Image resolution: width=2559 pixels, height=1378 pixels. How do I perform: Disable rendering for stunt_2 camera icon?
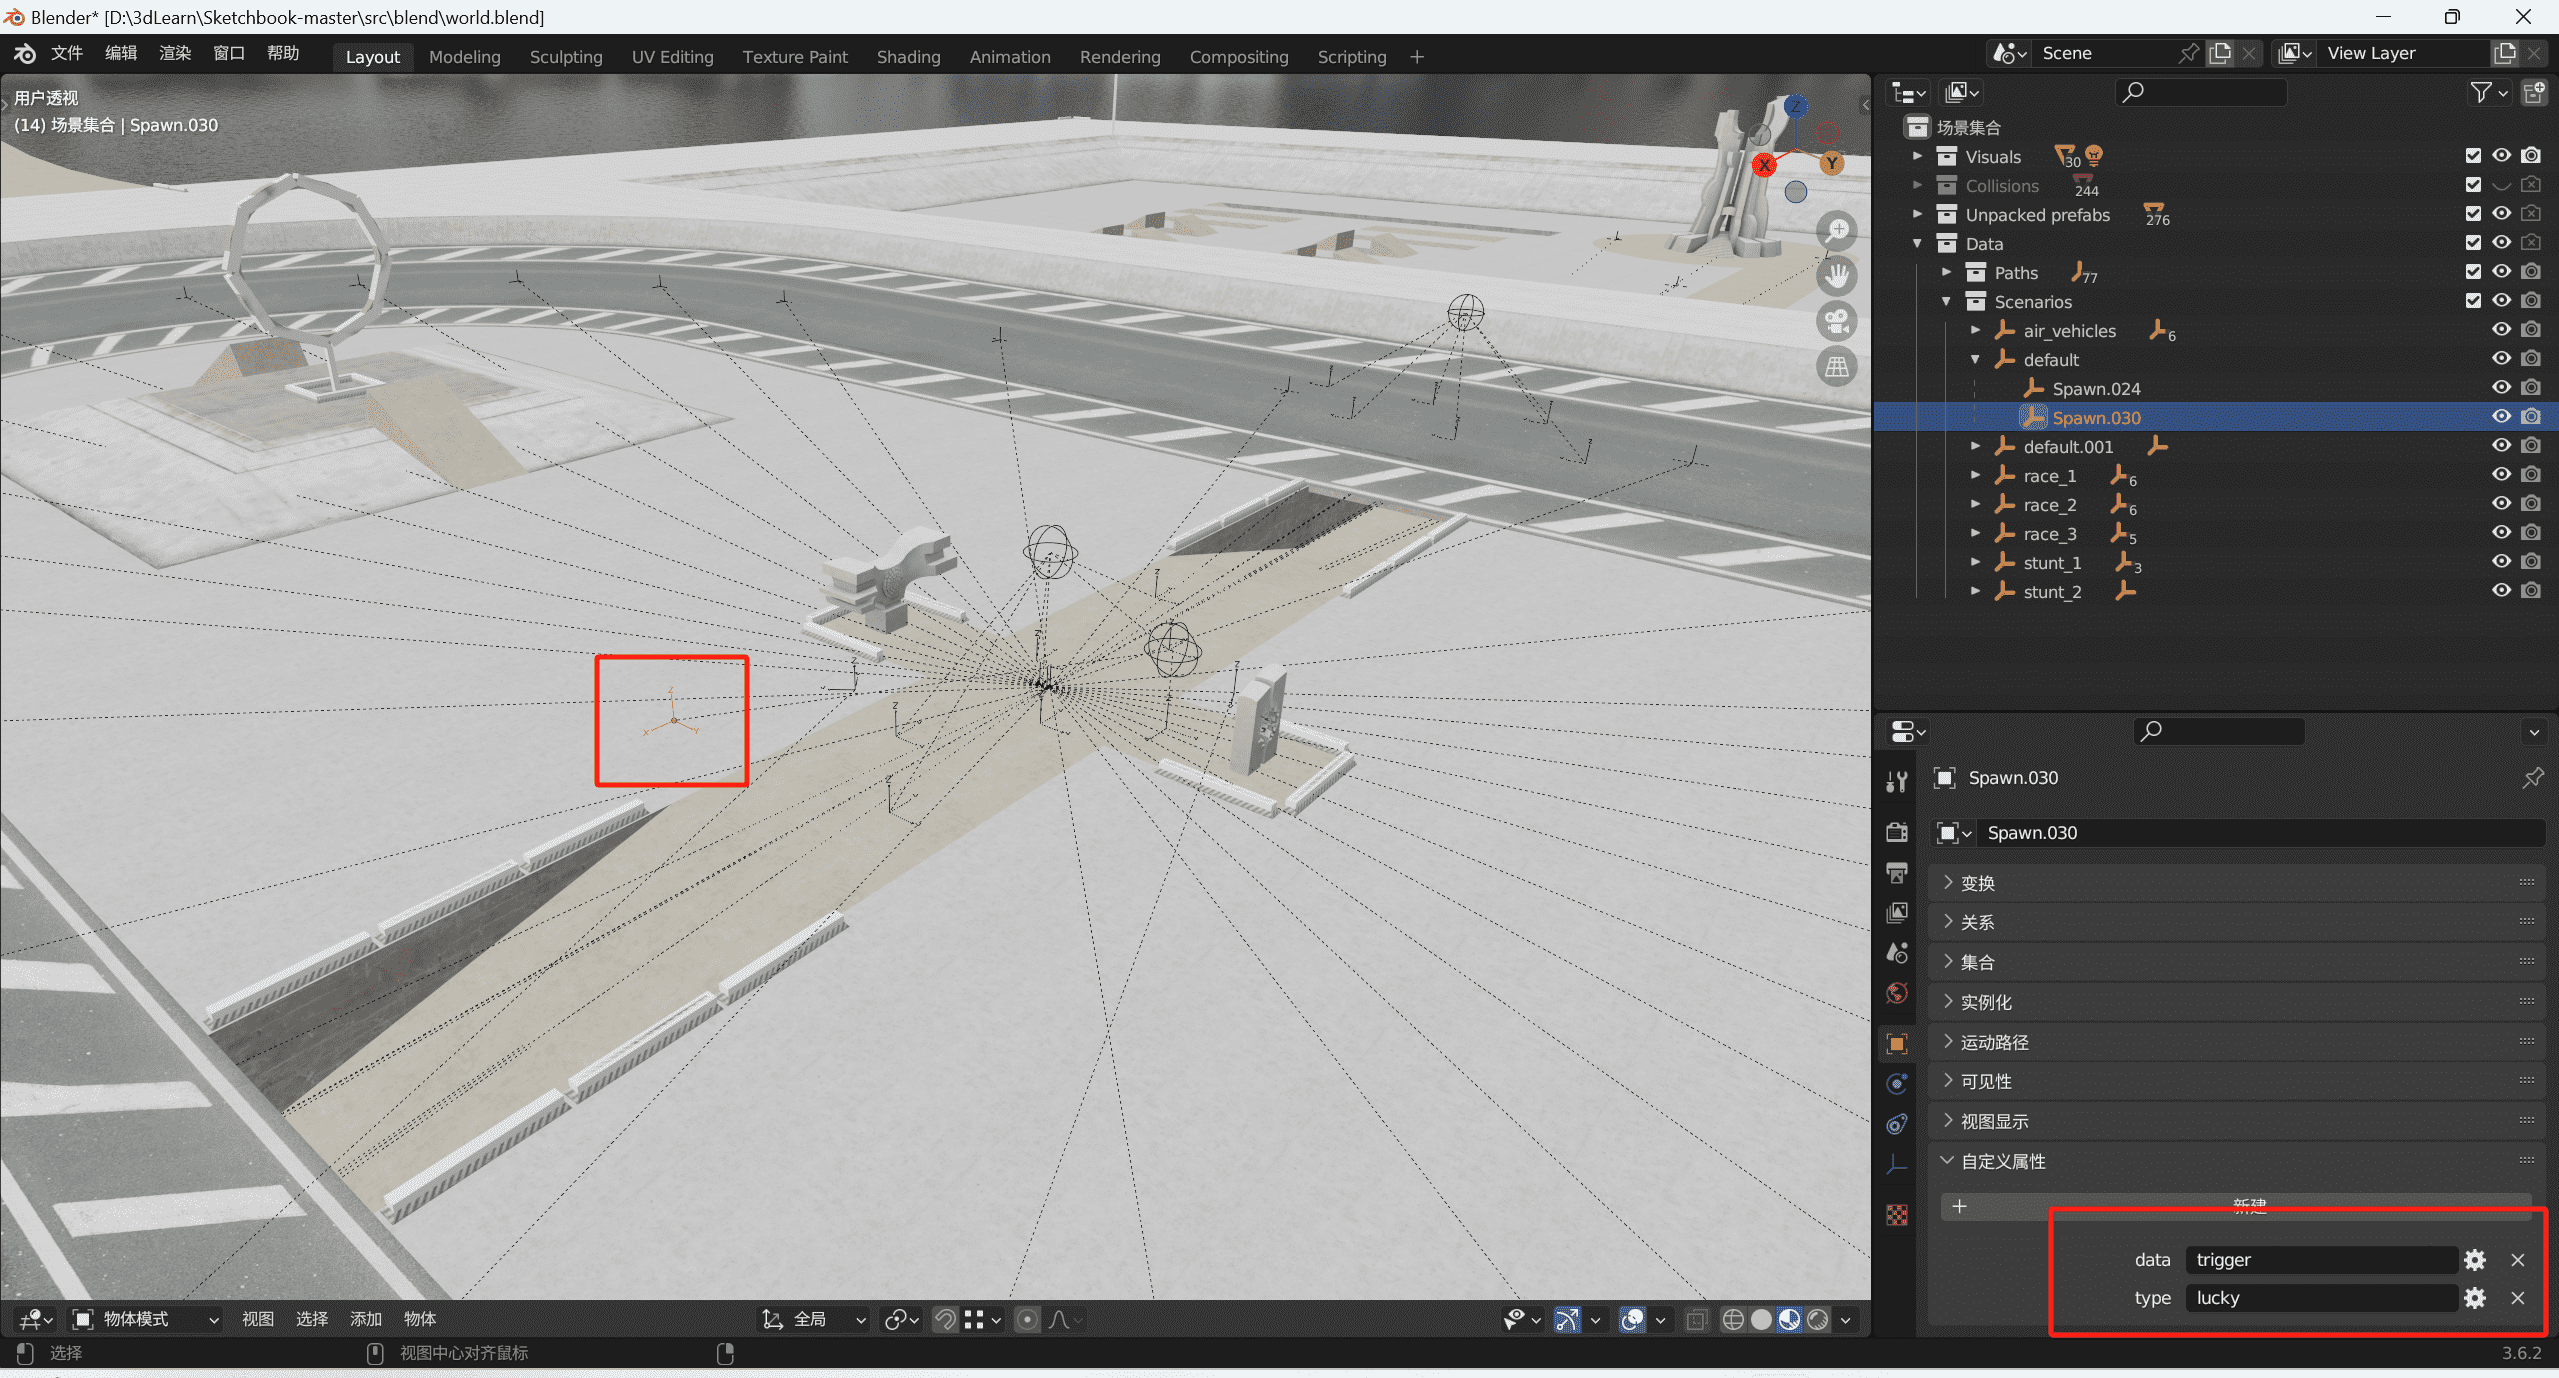point(2531,591)
